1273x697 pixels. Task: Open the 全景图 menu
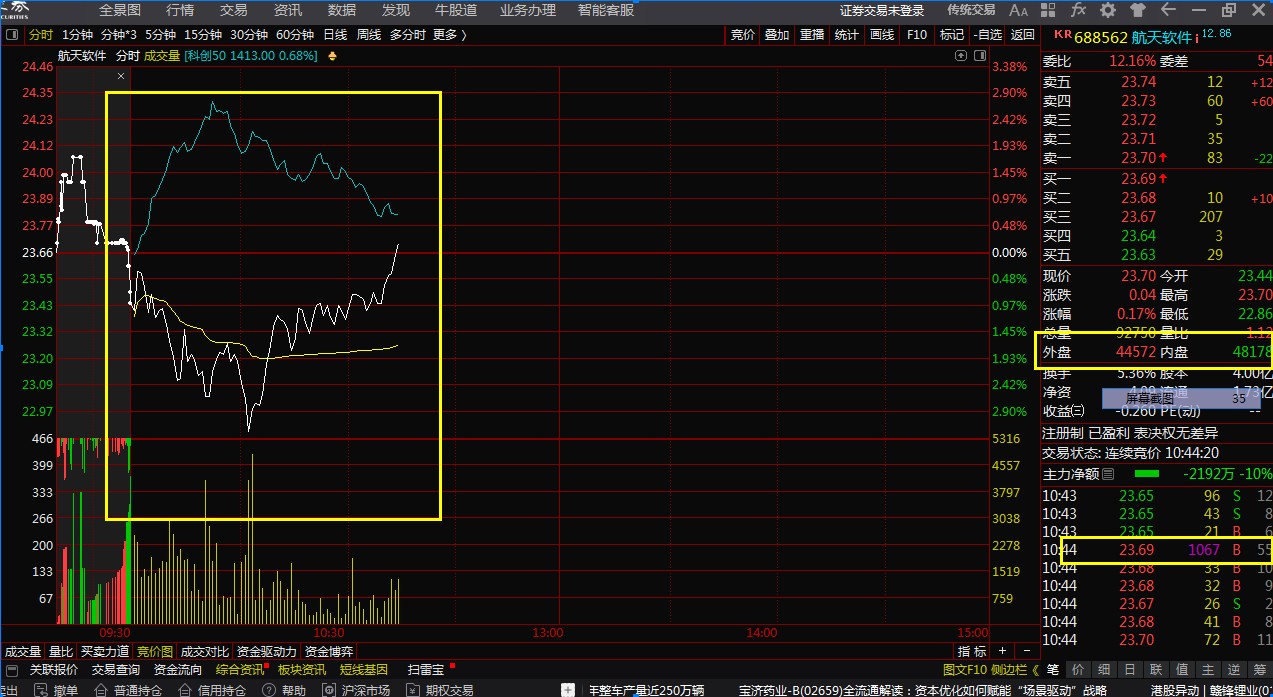(120, 10)
